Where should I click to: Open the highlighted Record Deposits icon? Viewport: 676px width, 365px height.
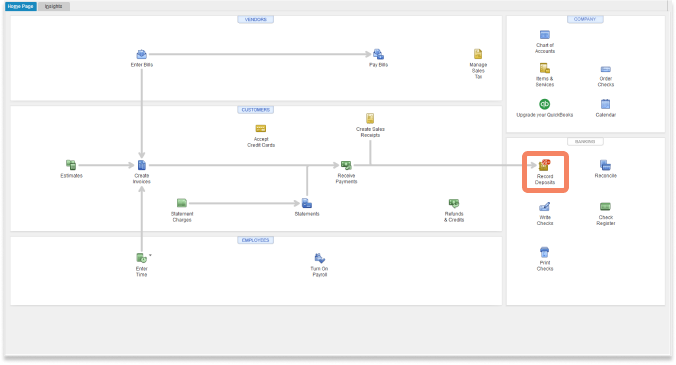(x=545, y=165)
